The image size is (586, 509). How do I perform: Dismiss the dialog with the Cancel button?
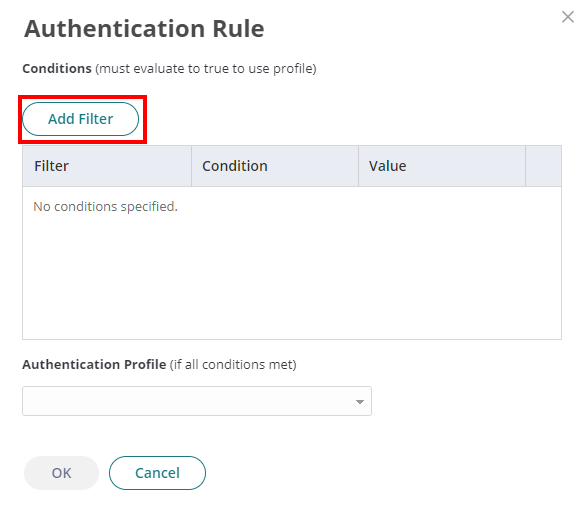(x=157, y=473)
